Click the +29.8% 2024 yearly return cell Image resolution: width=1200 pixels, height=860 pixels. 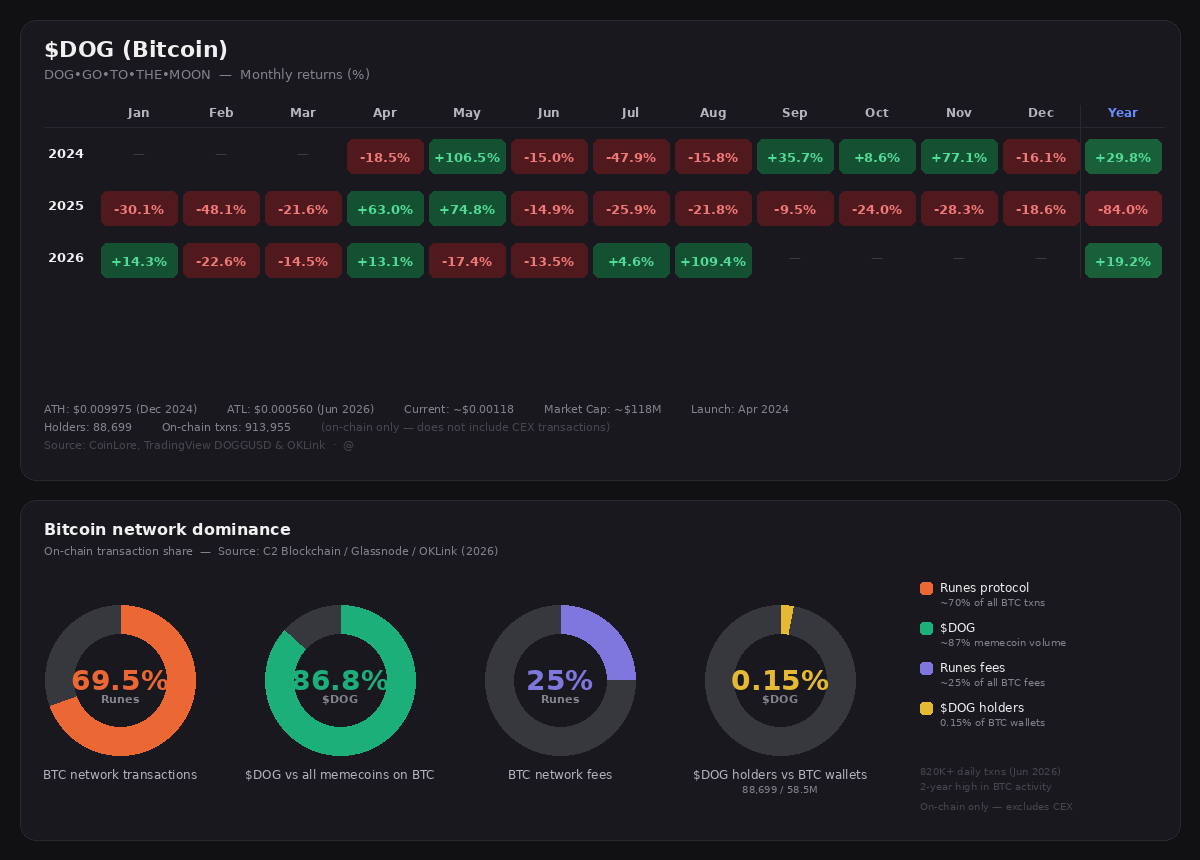point(1123,157)
